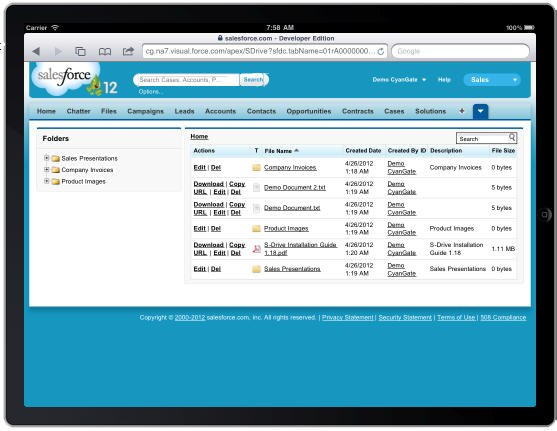Open the Cases tab

click(x=394, y=111)
